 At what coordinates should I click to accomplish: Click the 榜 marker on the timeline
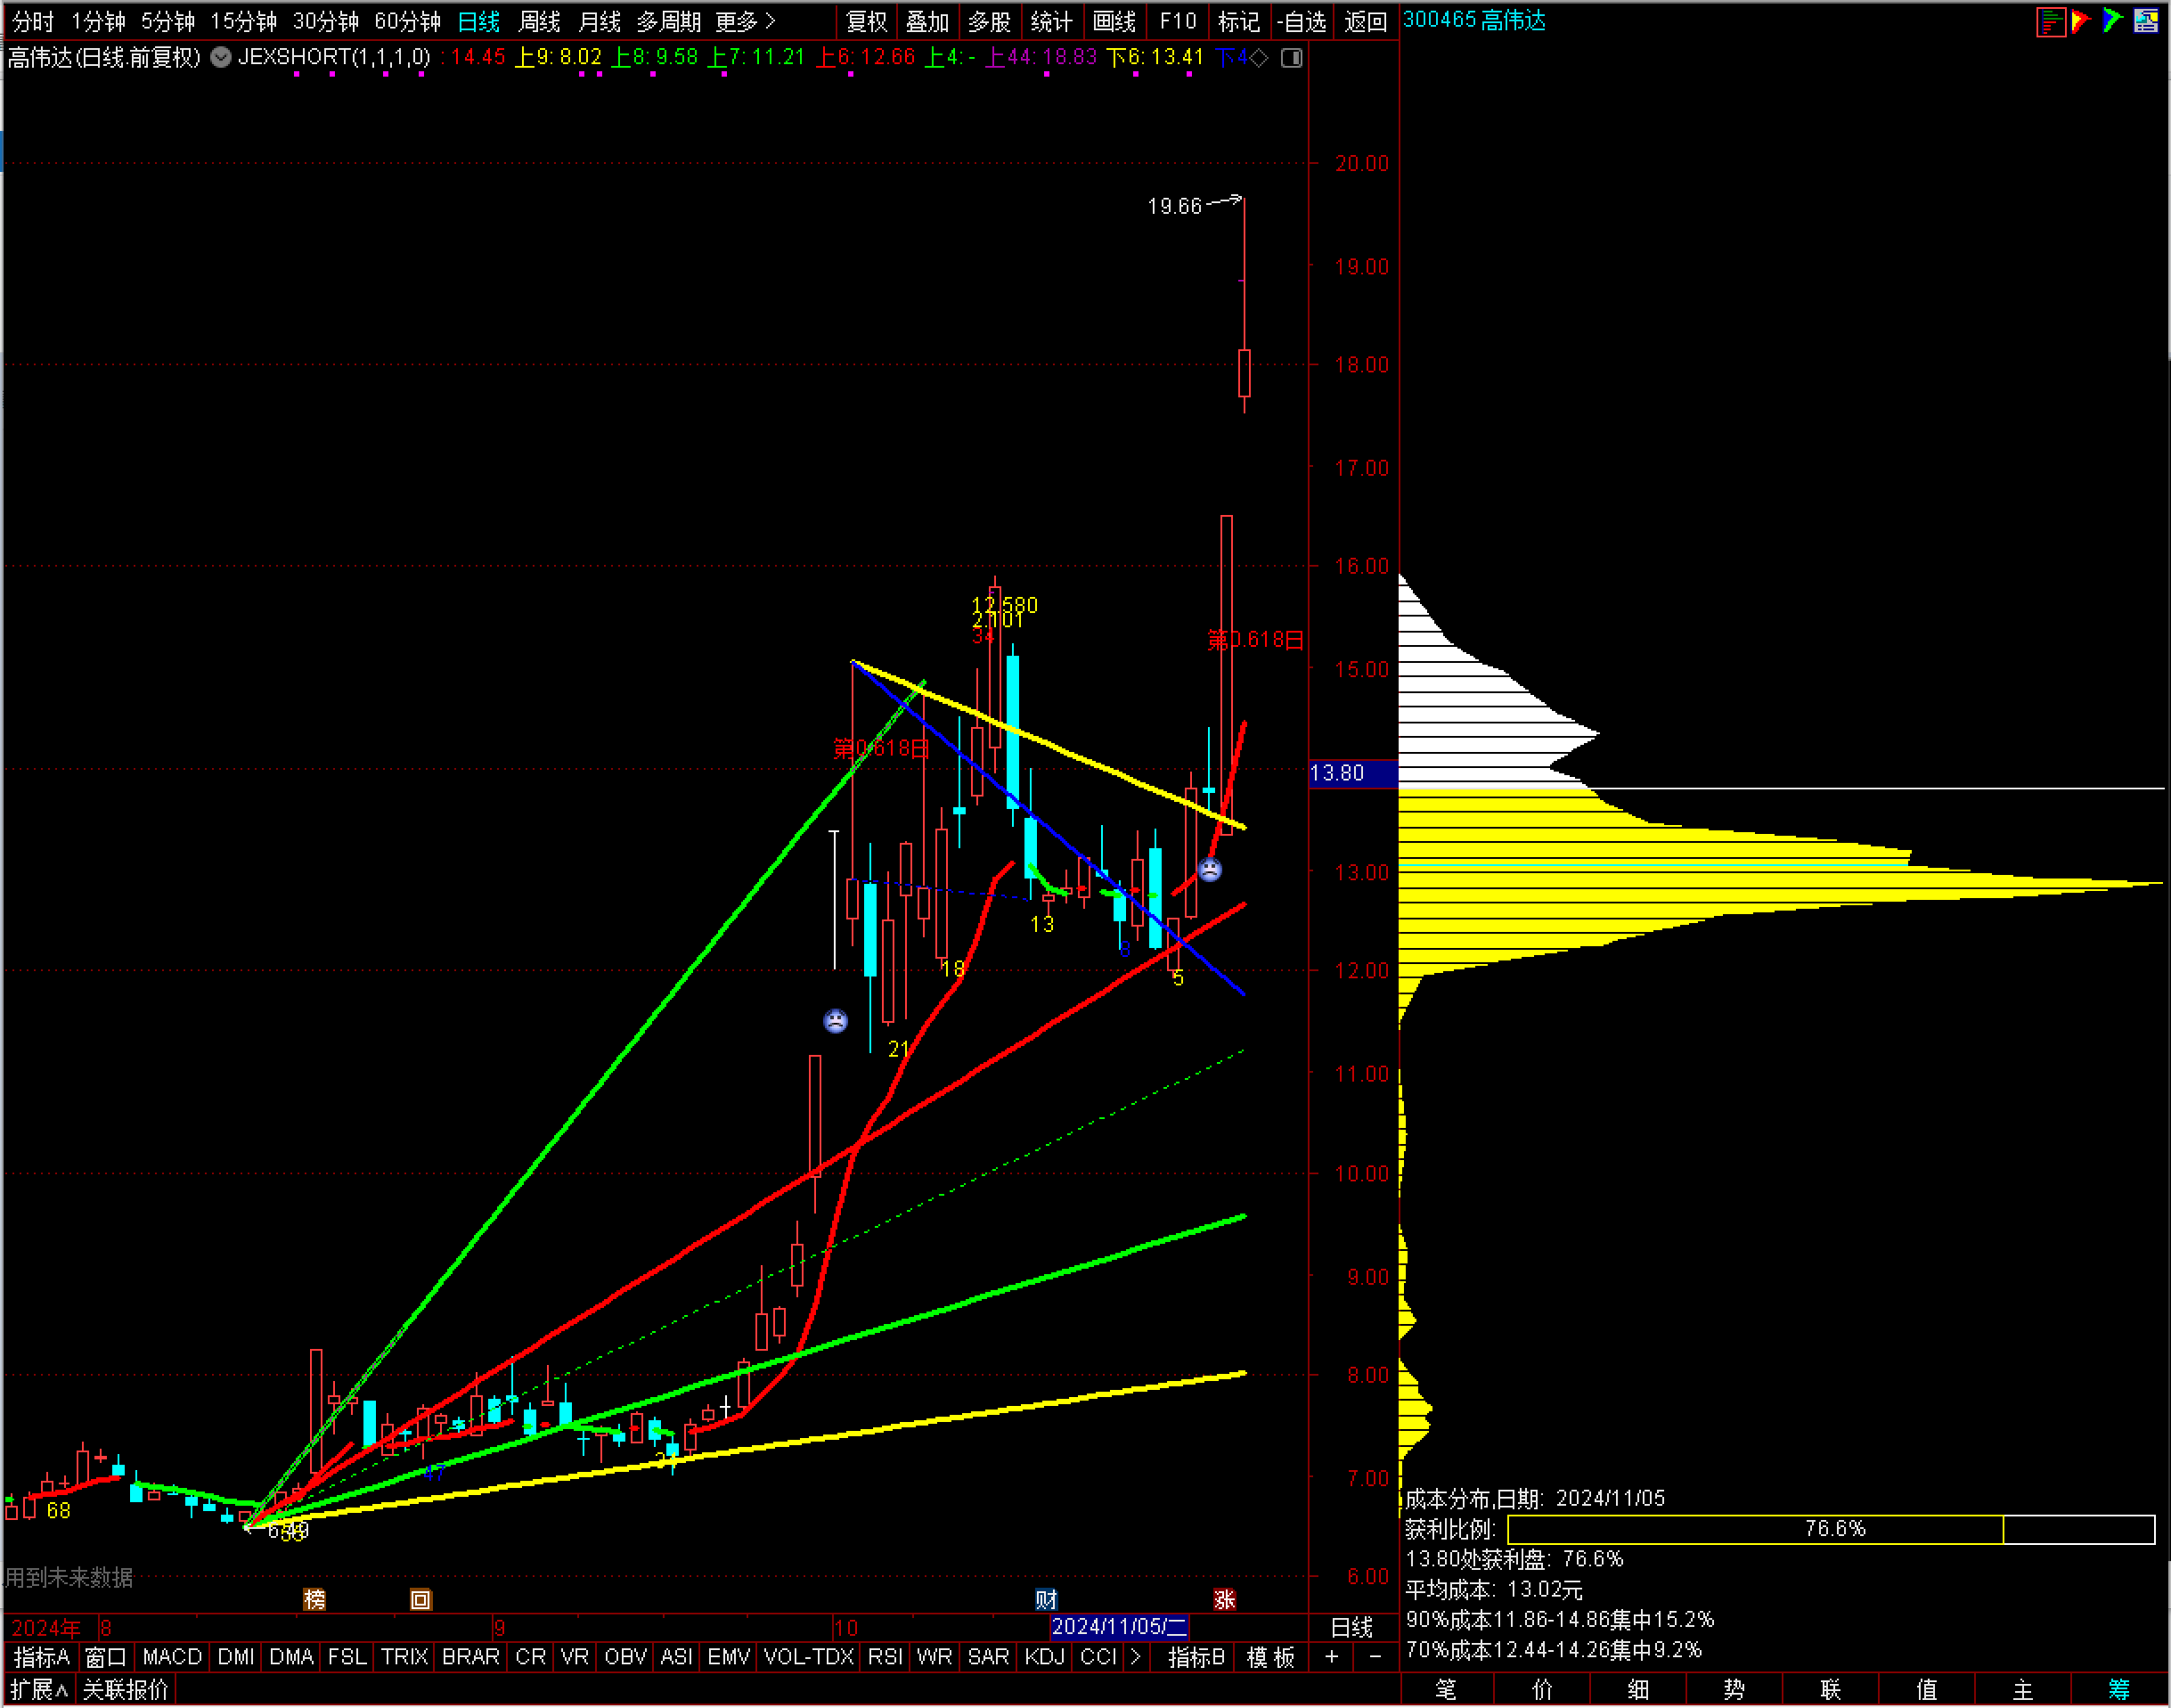point(315,1599)
